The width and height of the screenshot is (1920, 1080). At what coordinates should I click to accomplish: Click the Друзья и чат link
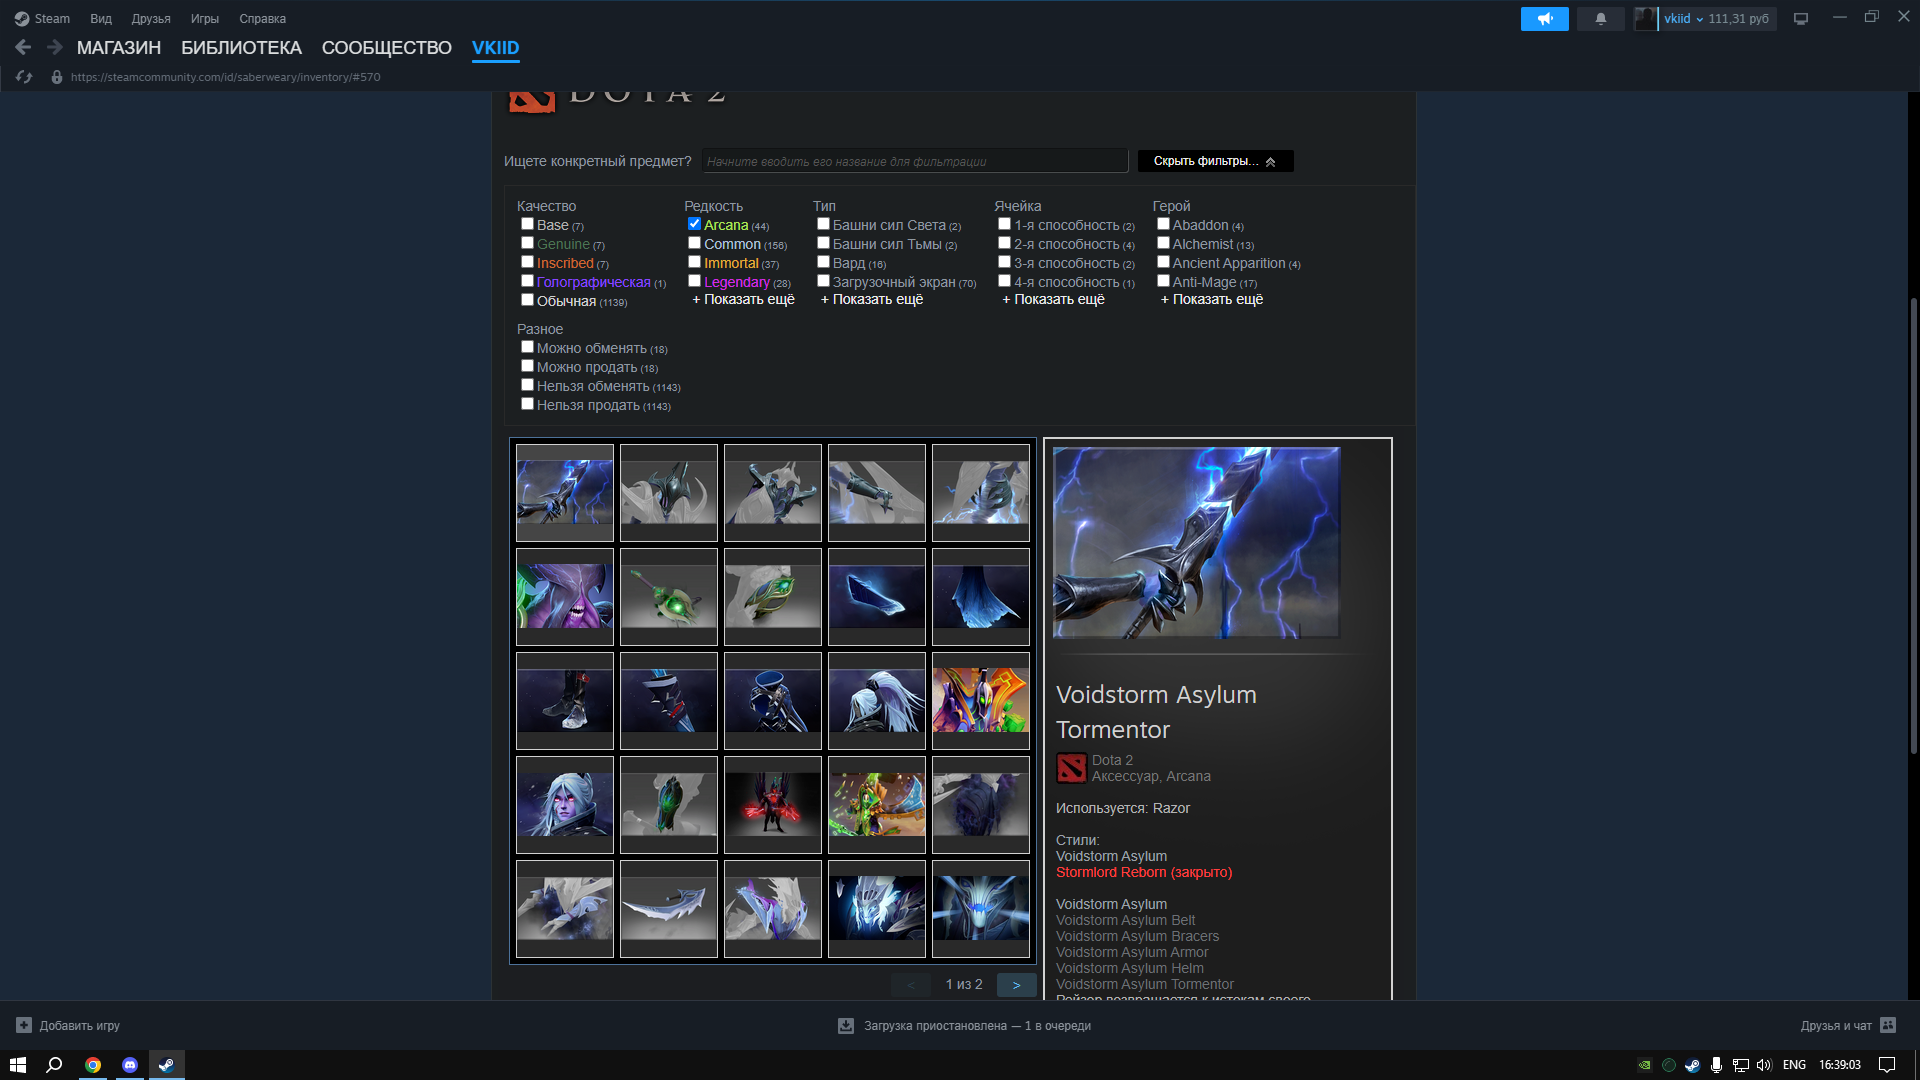point(1836,1025)
